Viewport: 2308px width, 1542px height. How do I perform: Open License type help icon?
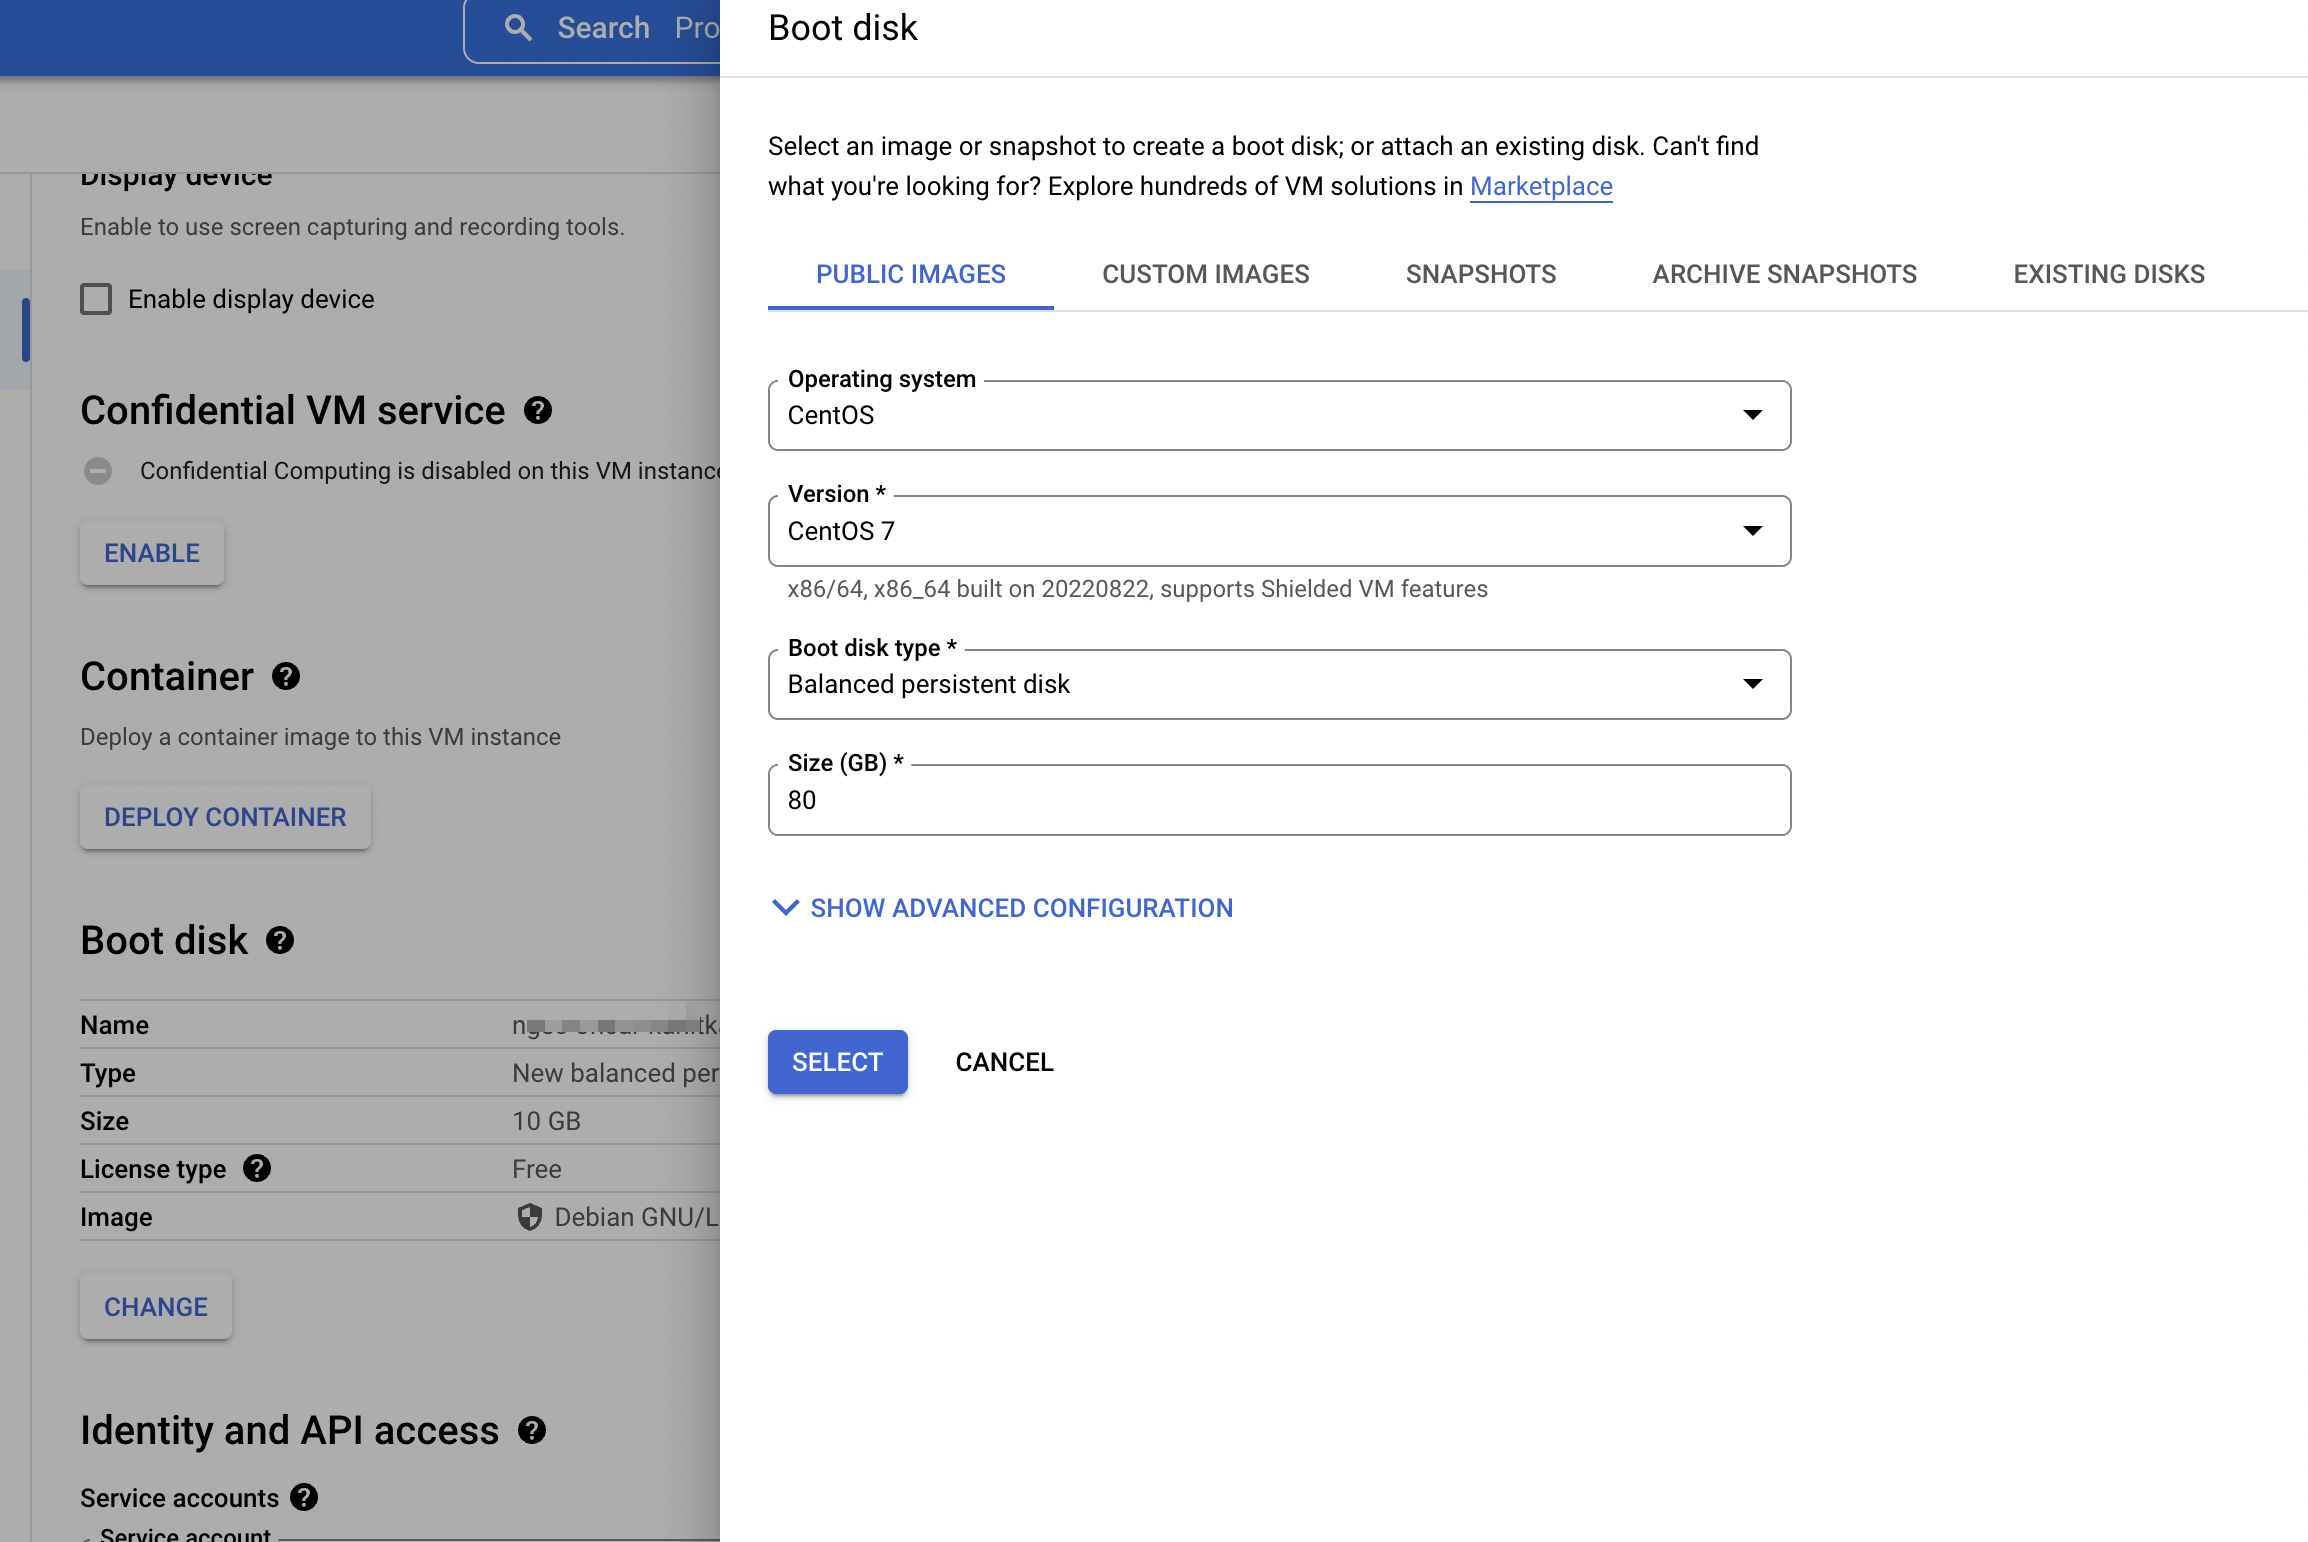click(x=257, y=1168)
